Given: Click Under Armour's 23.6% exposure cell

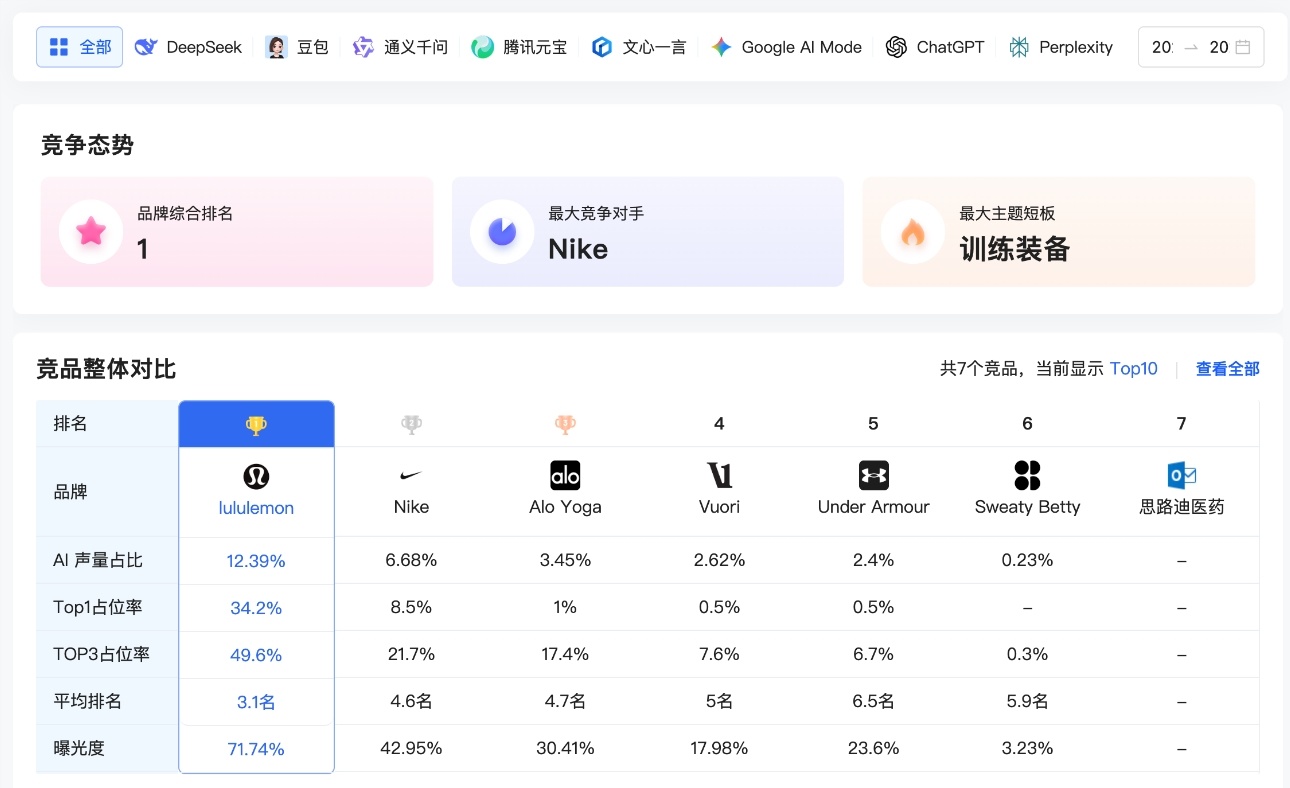Looking at the screenshot, I should coord(873,748).
